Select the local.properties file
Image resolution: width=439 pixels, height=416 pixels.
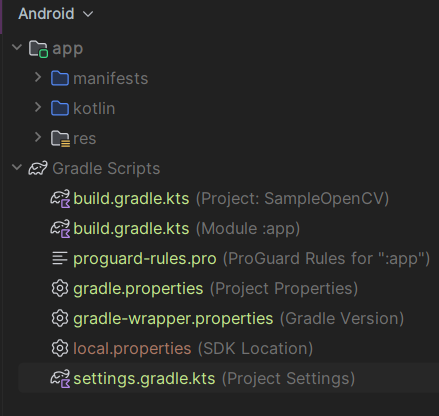pos(132,349)
